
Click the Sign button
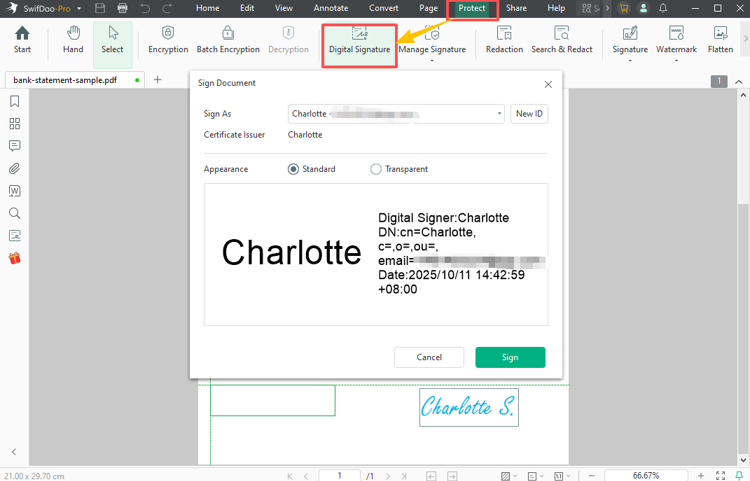click(x=510, y=357)
